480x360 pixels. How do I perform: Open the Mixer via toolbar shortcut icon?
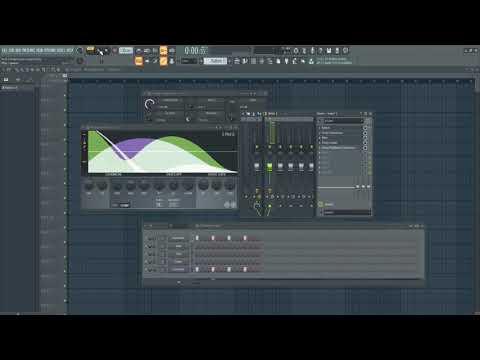(x=262, y=61)
